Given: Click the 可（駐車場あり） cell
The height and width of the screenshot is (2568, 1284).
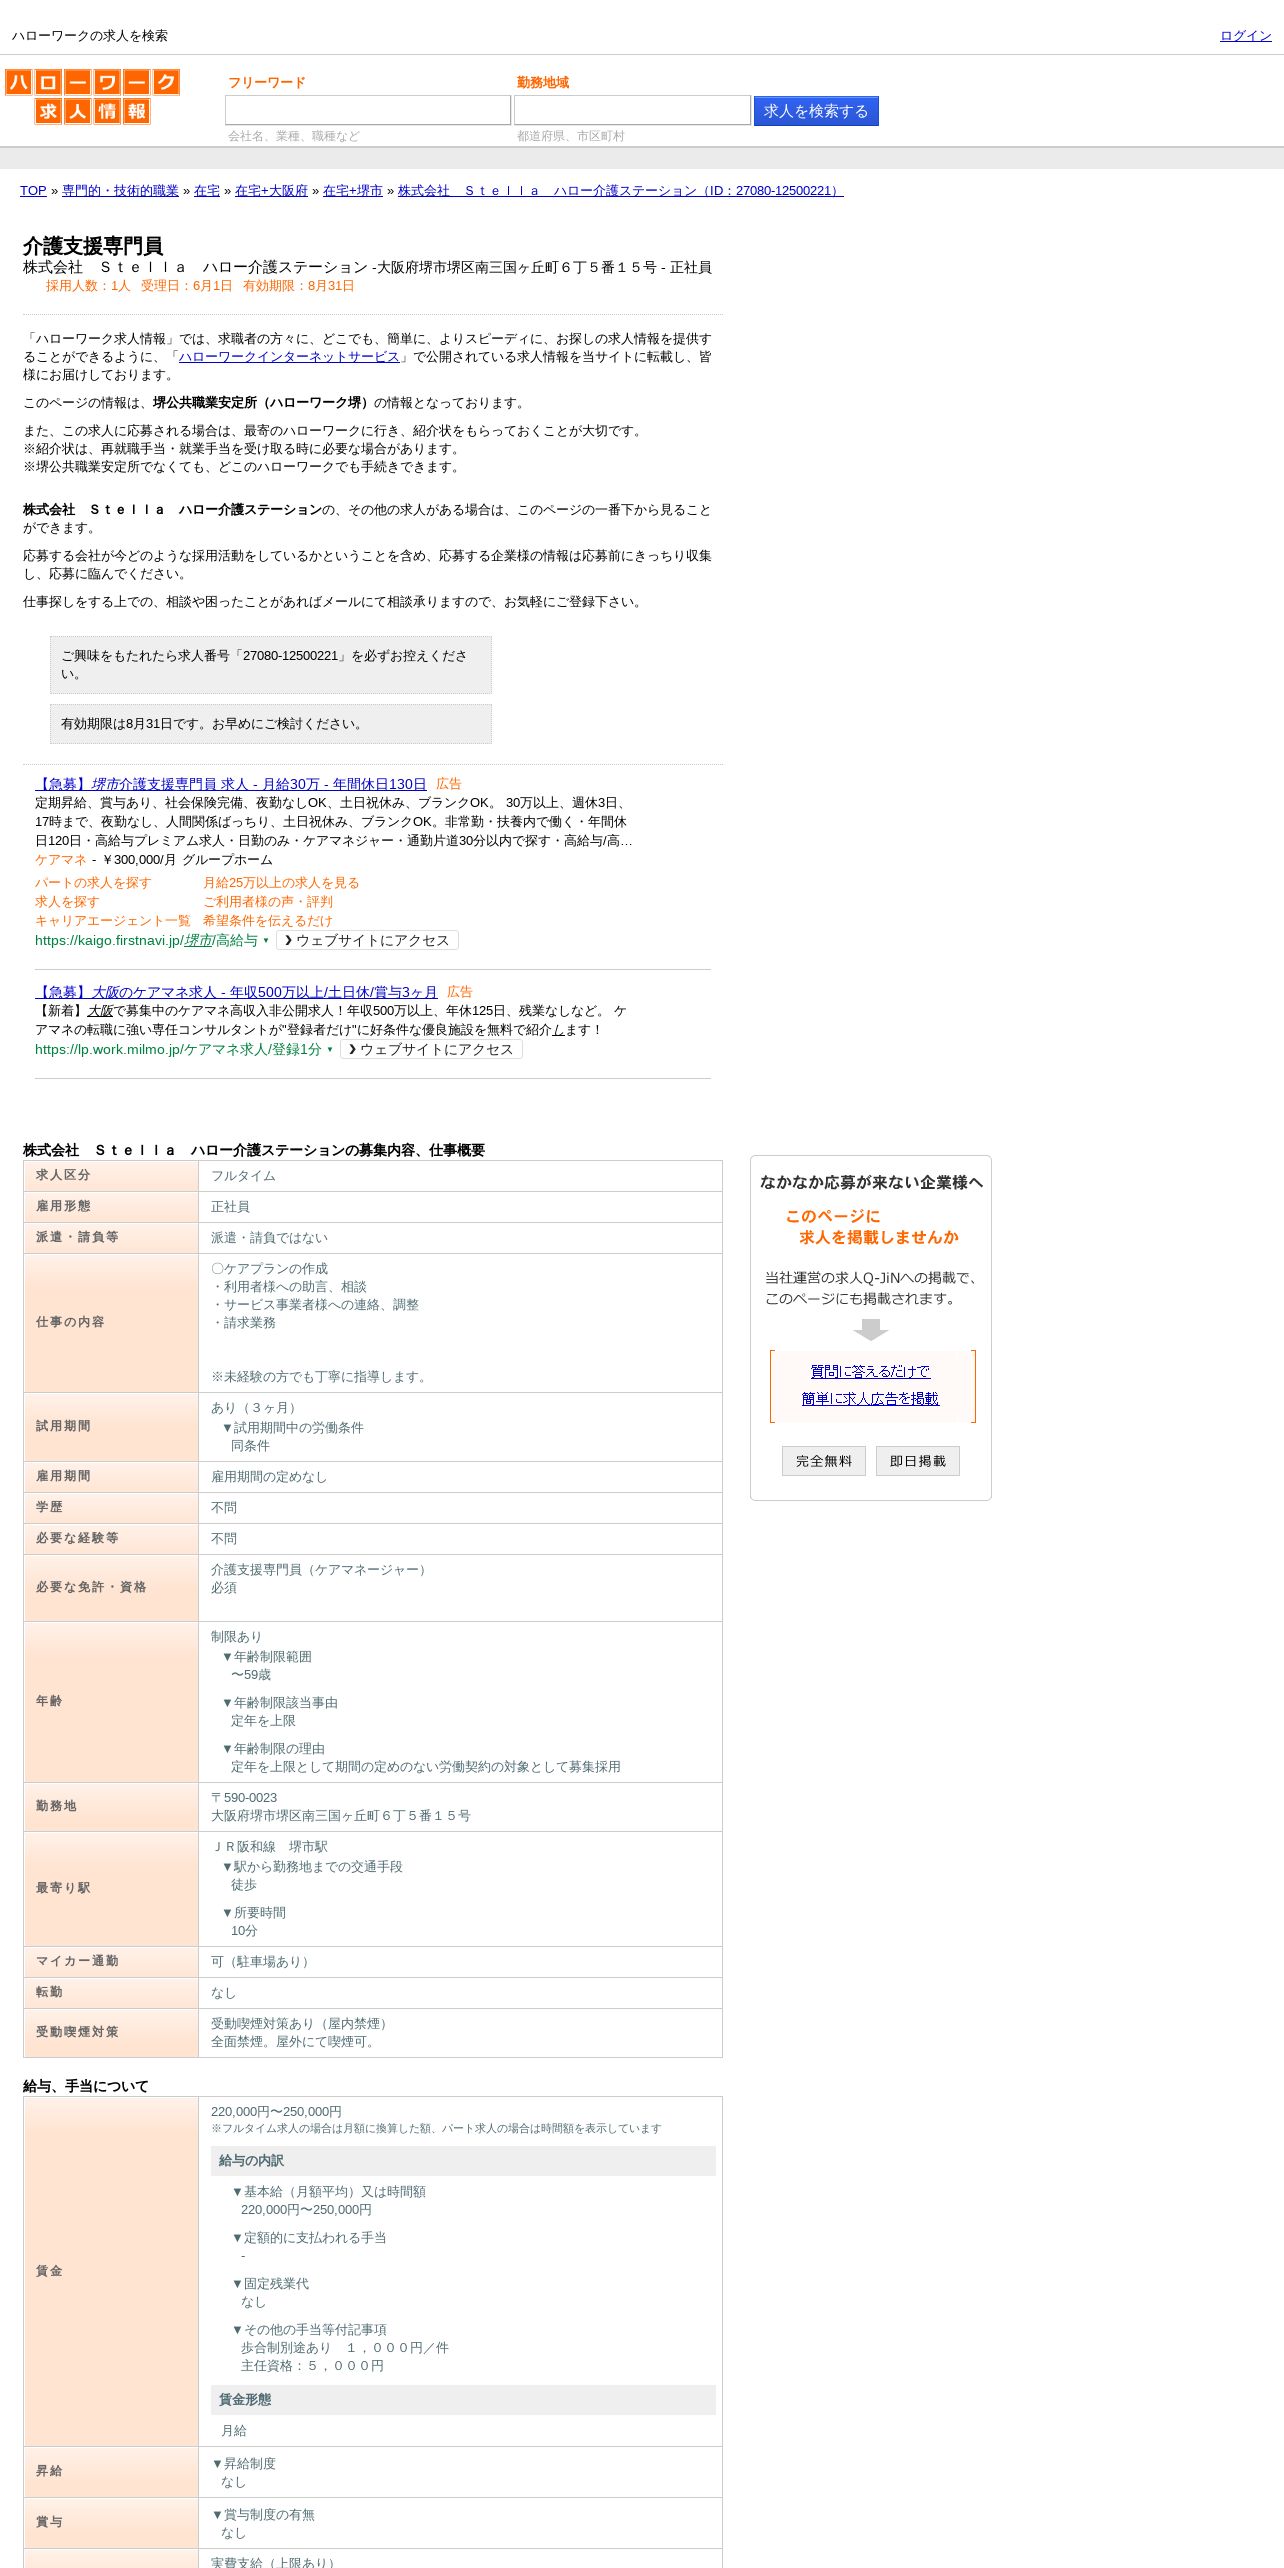Looking at the screenshot, I should (460, 1962).
